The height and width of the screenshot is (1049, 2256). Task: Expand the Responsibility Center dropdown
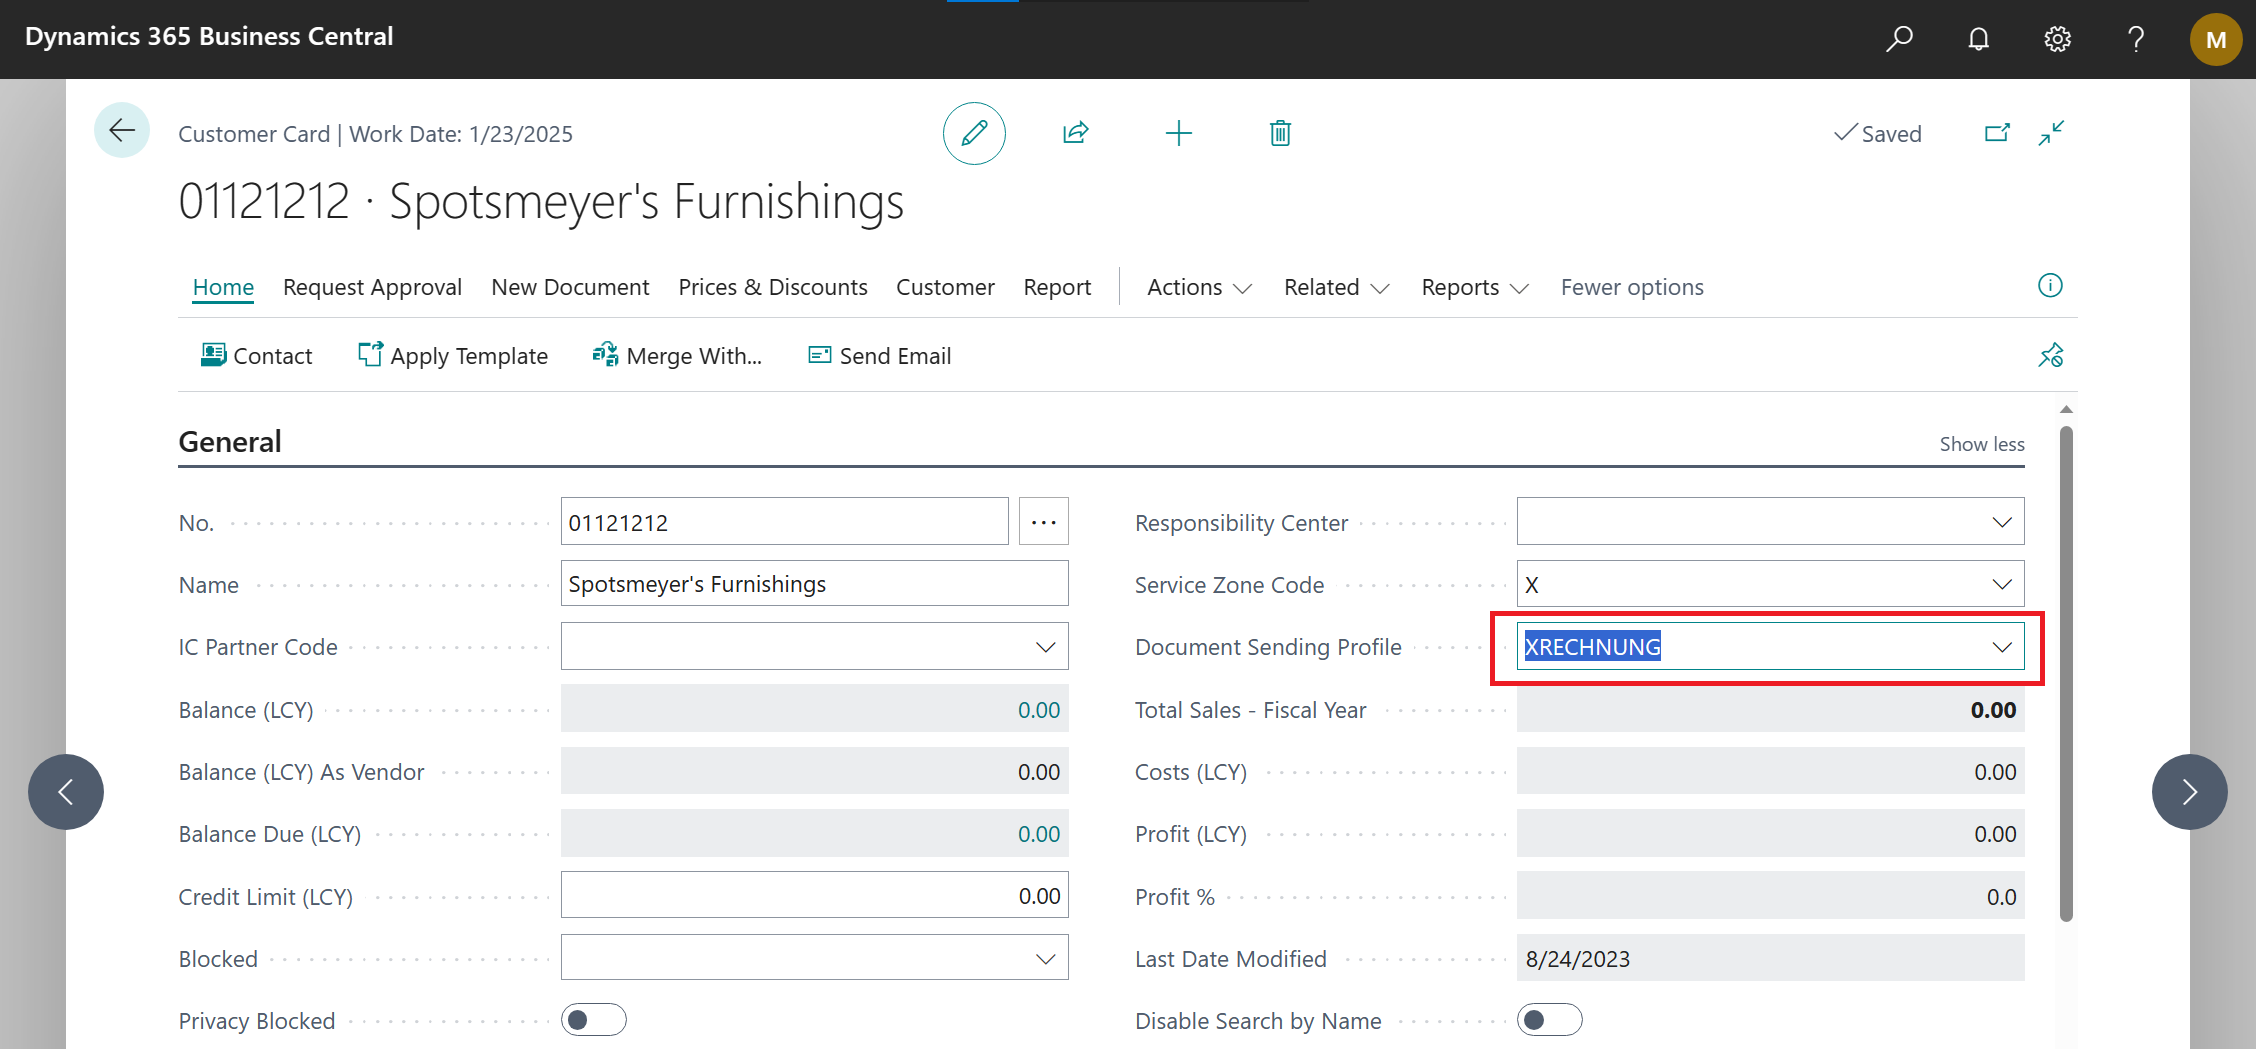(2002, 522)
